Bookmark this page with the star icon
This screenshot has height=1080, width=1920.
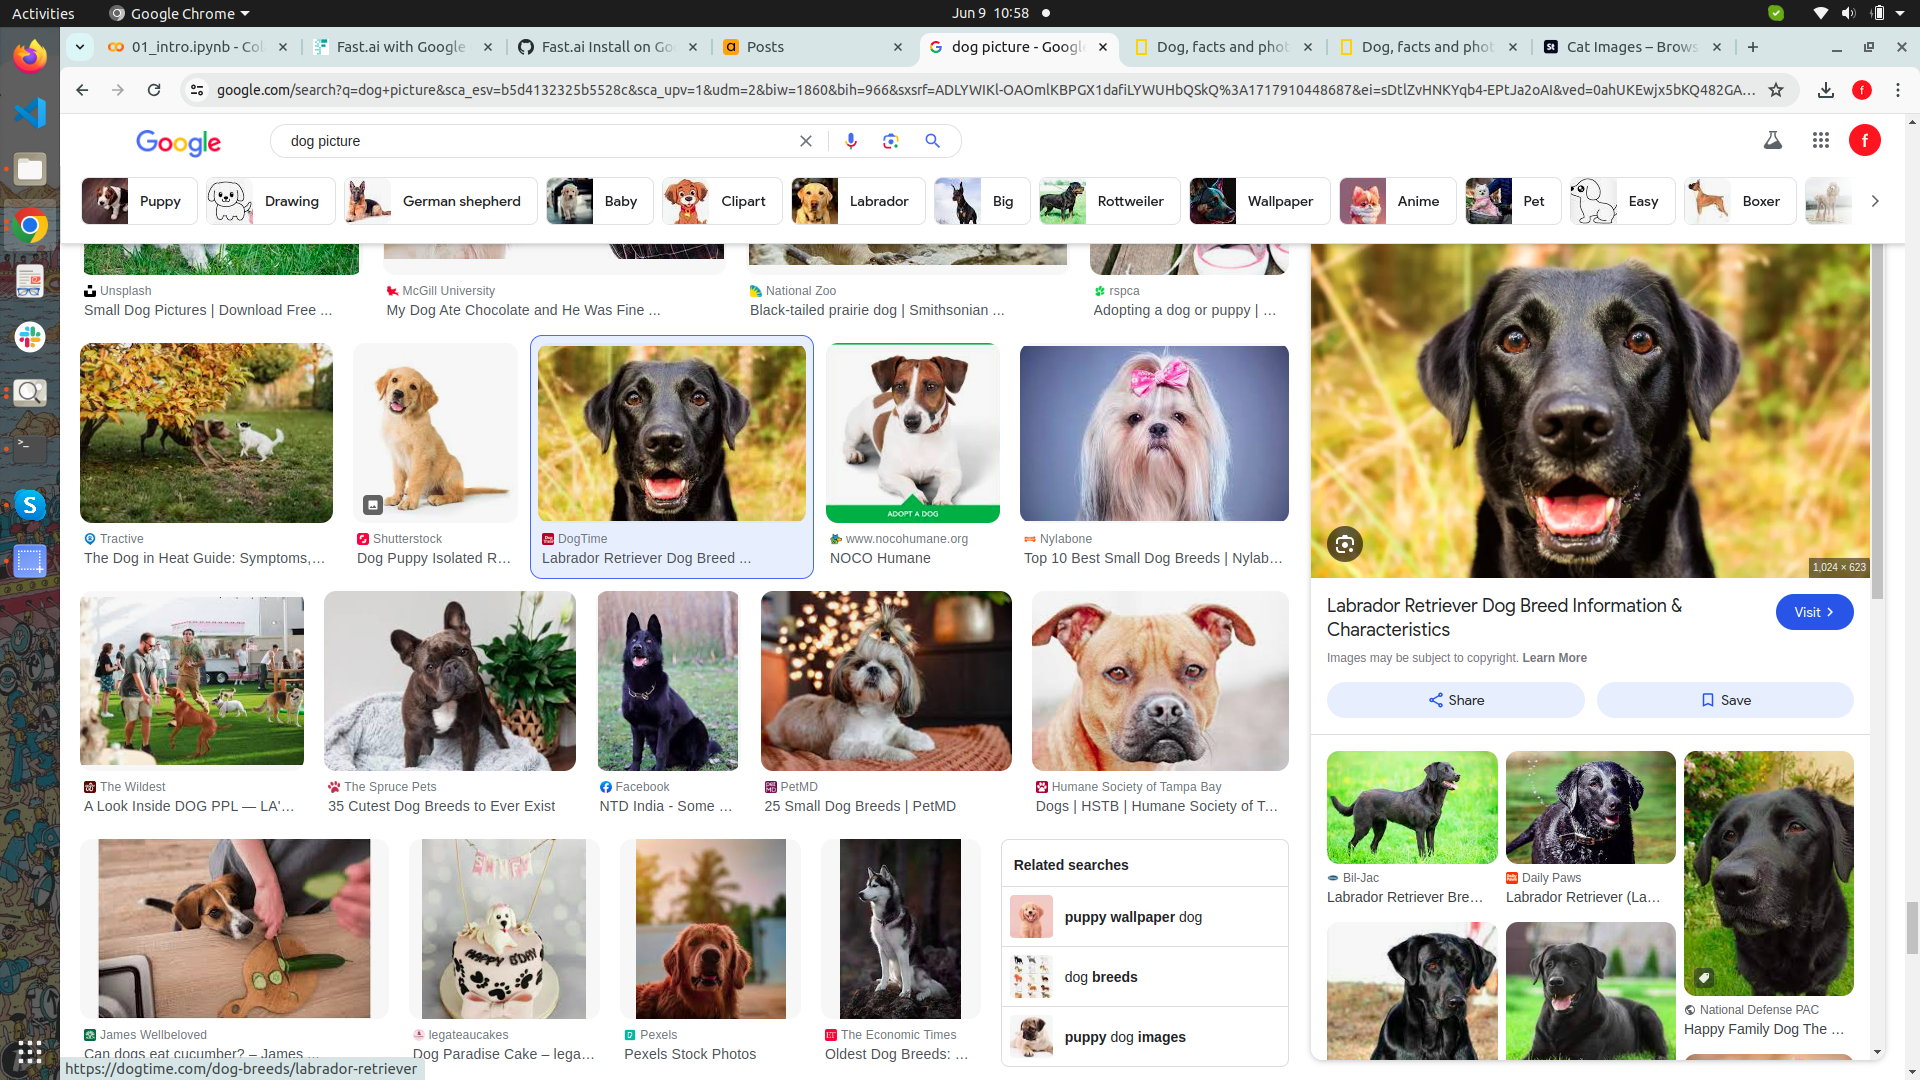[x=1777, y=90]
